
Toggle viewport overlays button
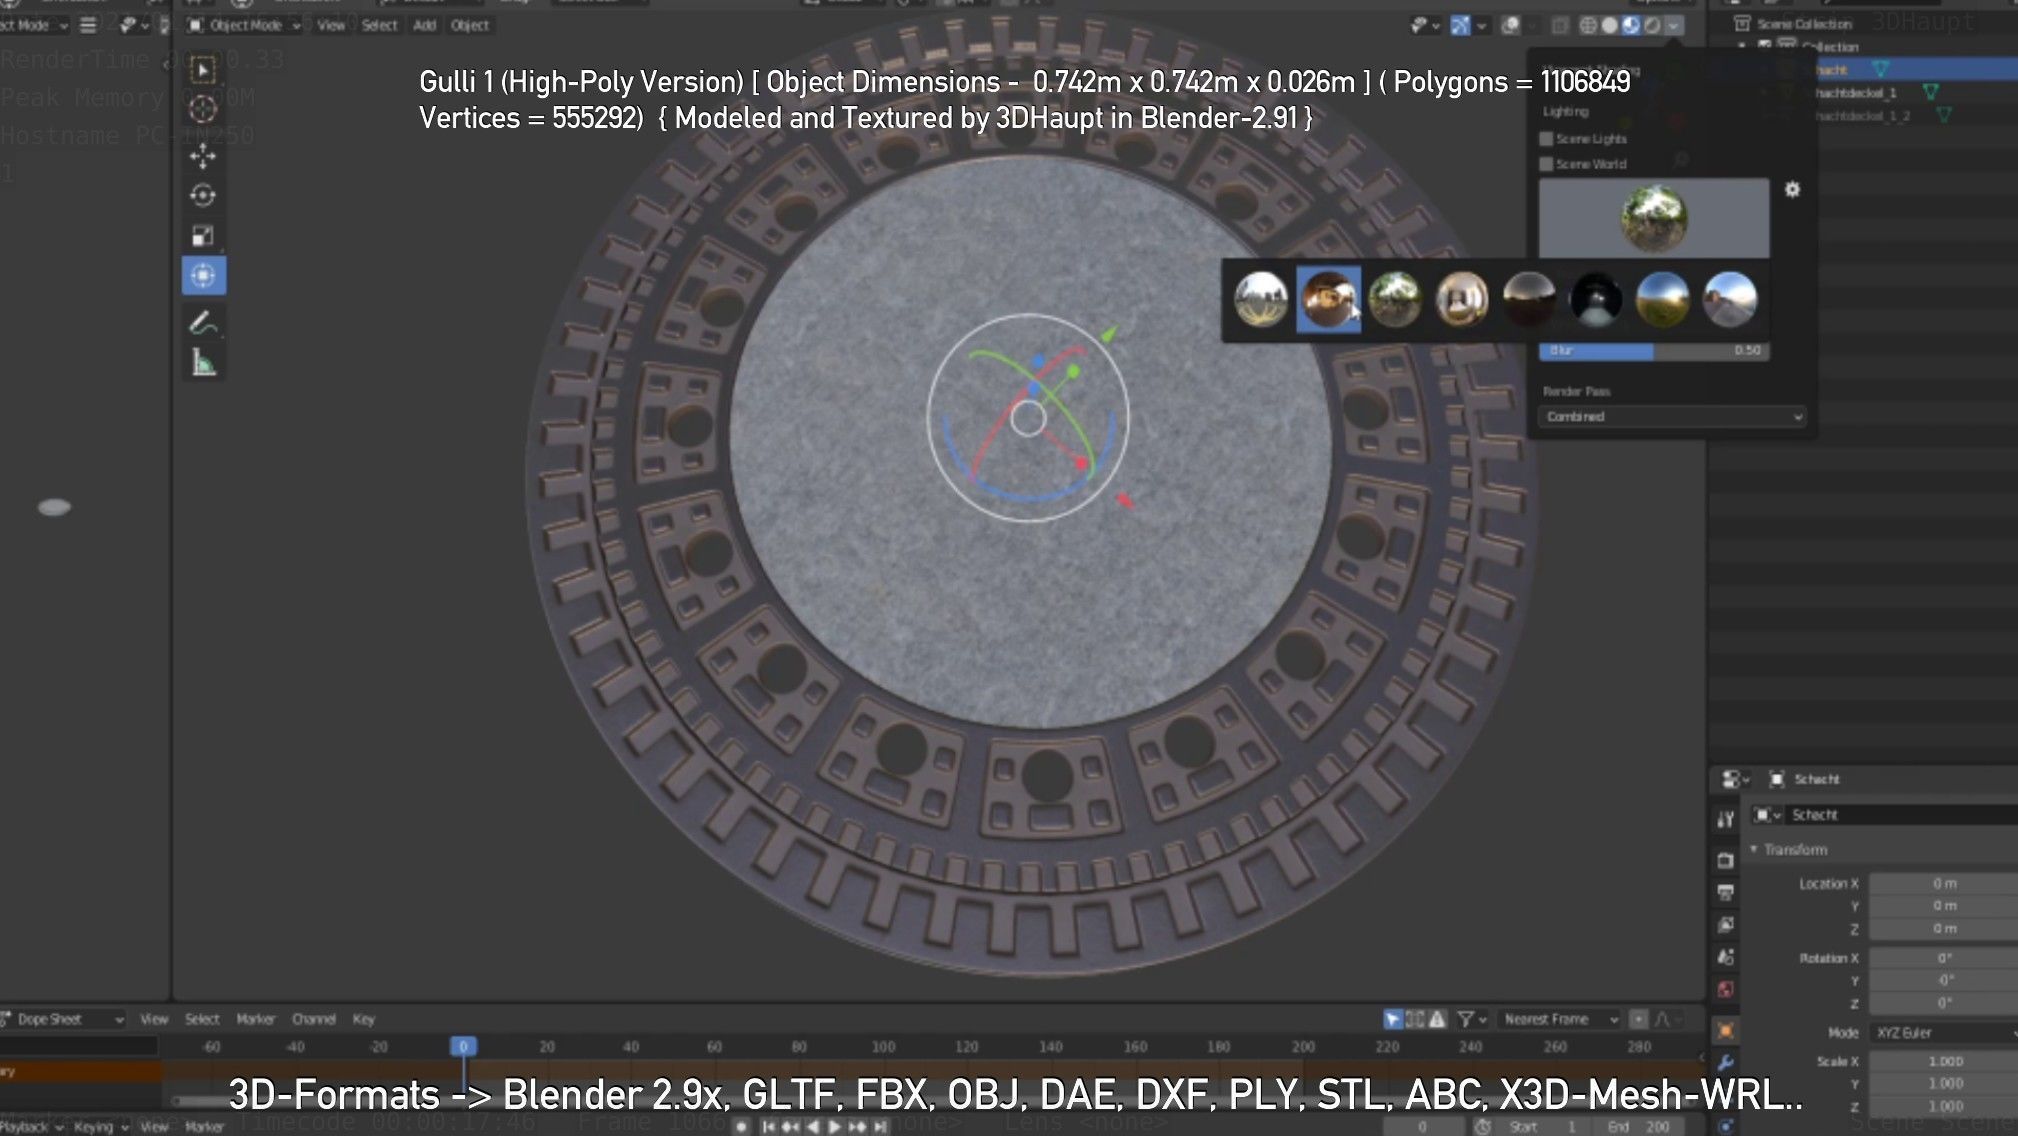pos(1511,25)
